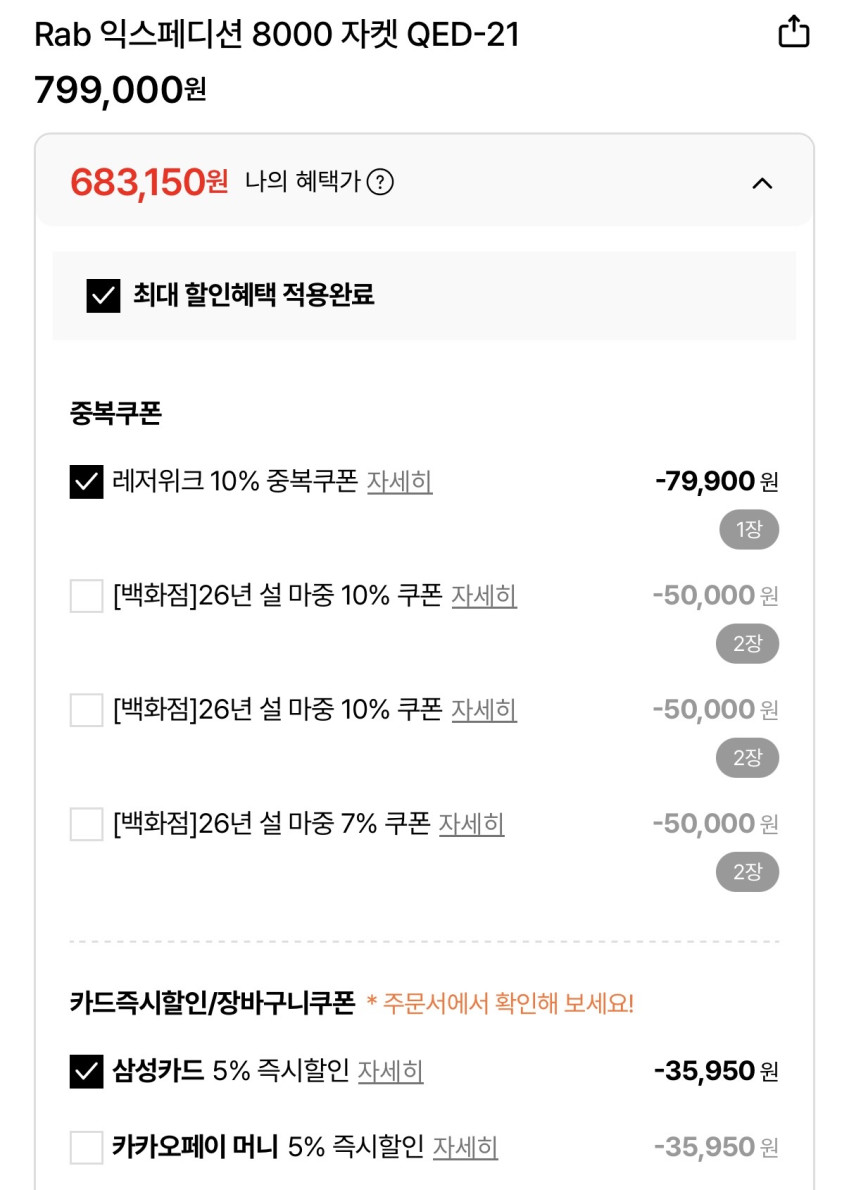Tap the 1장 coupon count badge

[748, 530]
